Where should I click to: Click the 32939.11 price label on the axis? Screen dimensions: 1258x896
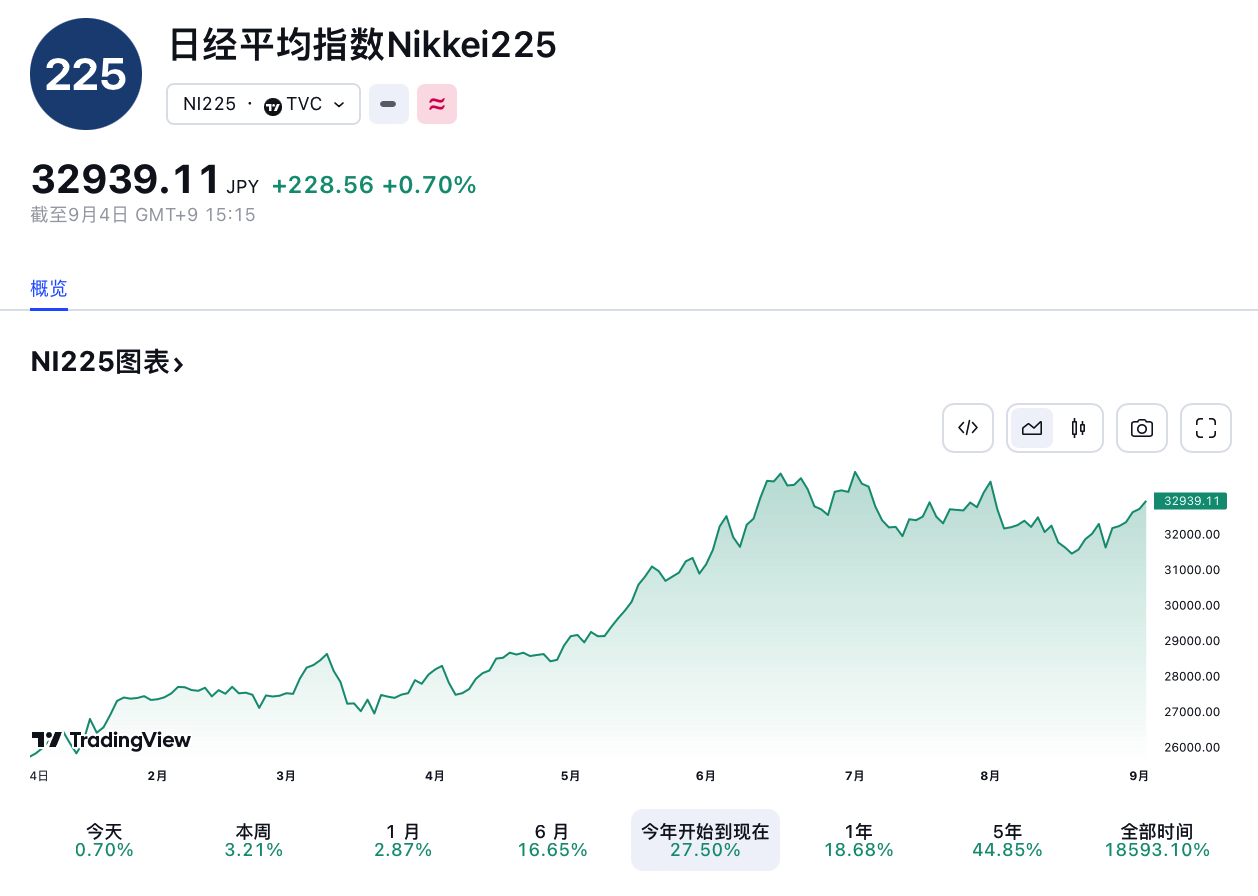(1190, 501)
